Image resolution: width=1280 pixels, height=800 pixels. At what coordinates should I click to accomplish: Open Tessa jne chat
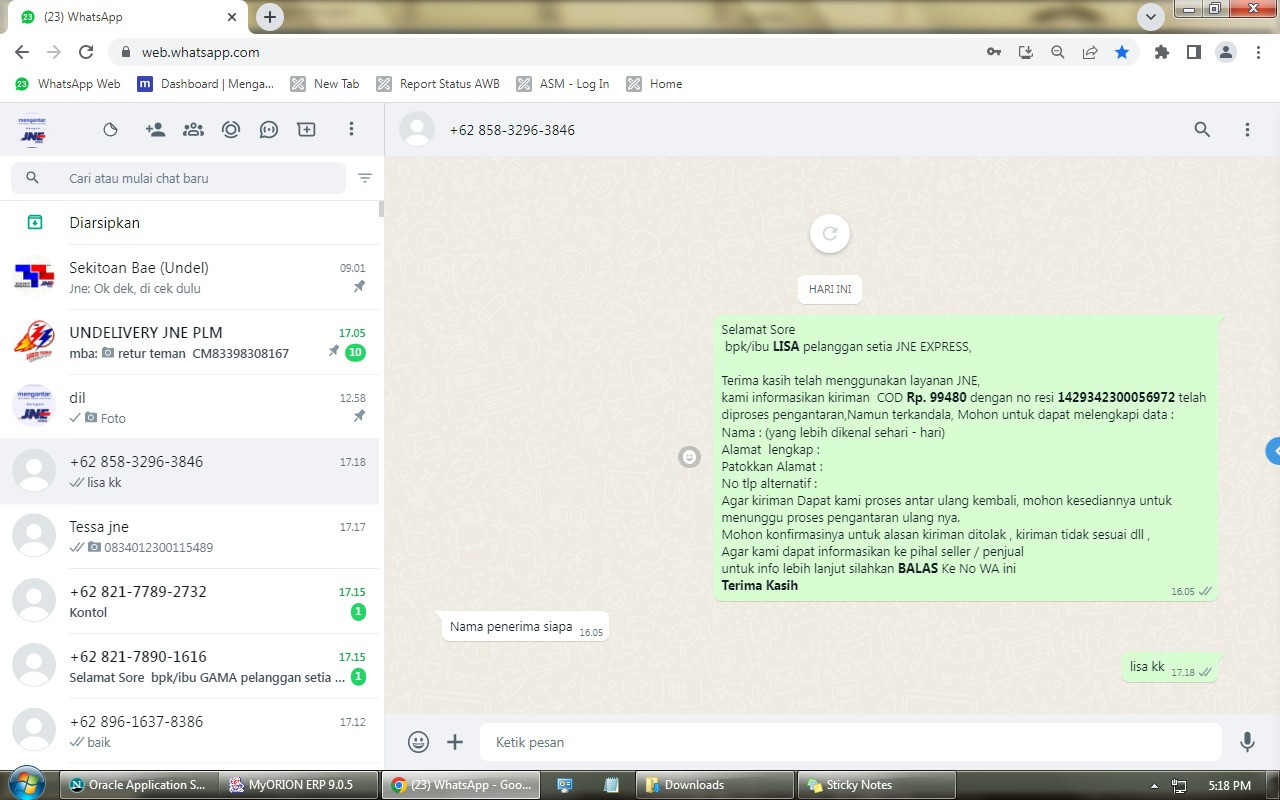(190, 536)
